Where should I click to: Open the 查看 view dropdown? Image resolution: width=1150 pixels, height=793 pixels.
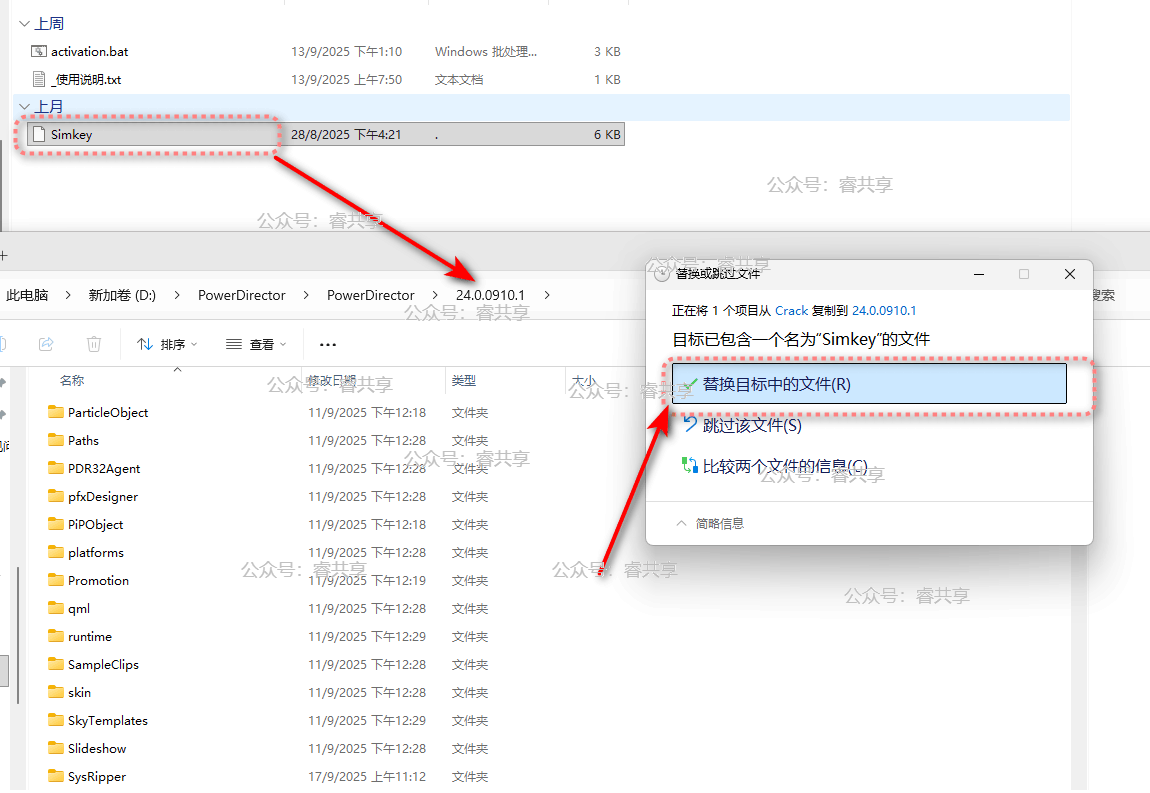coord(256,344)
